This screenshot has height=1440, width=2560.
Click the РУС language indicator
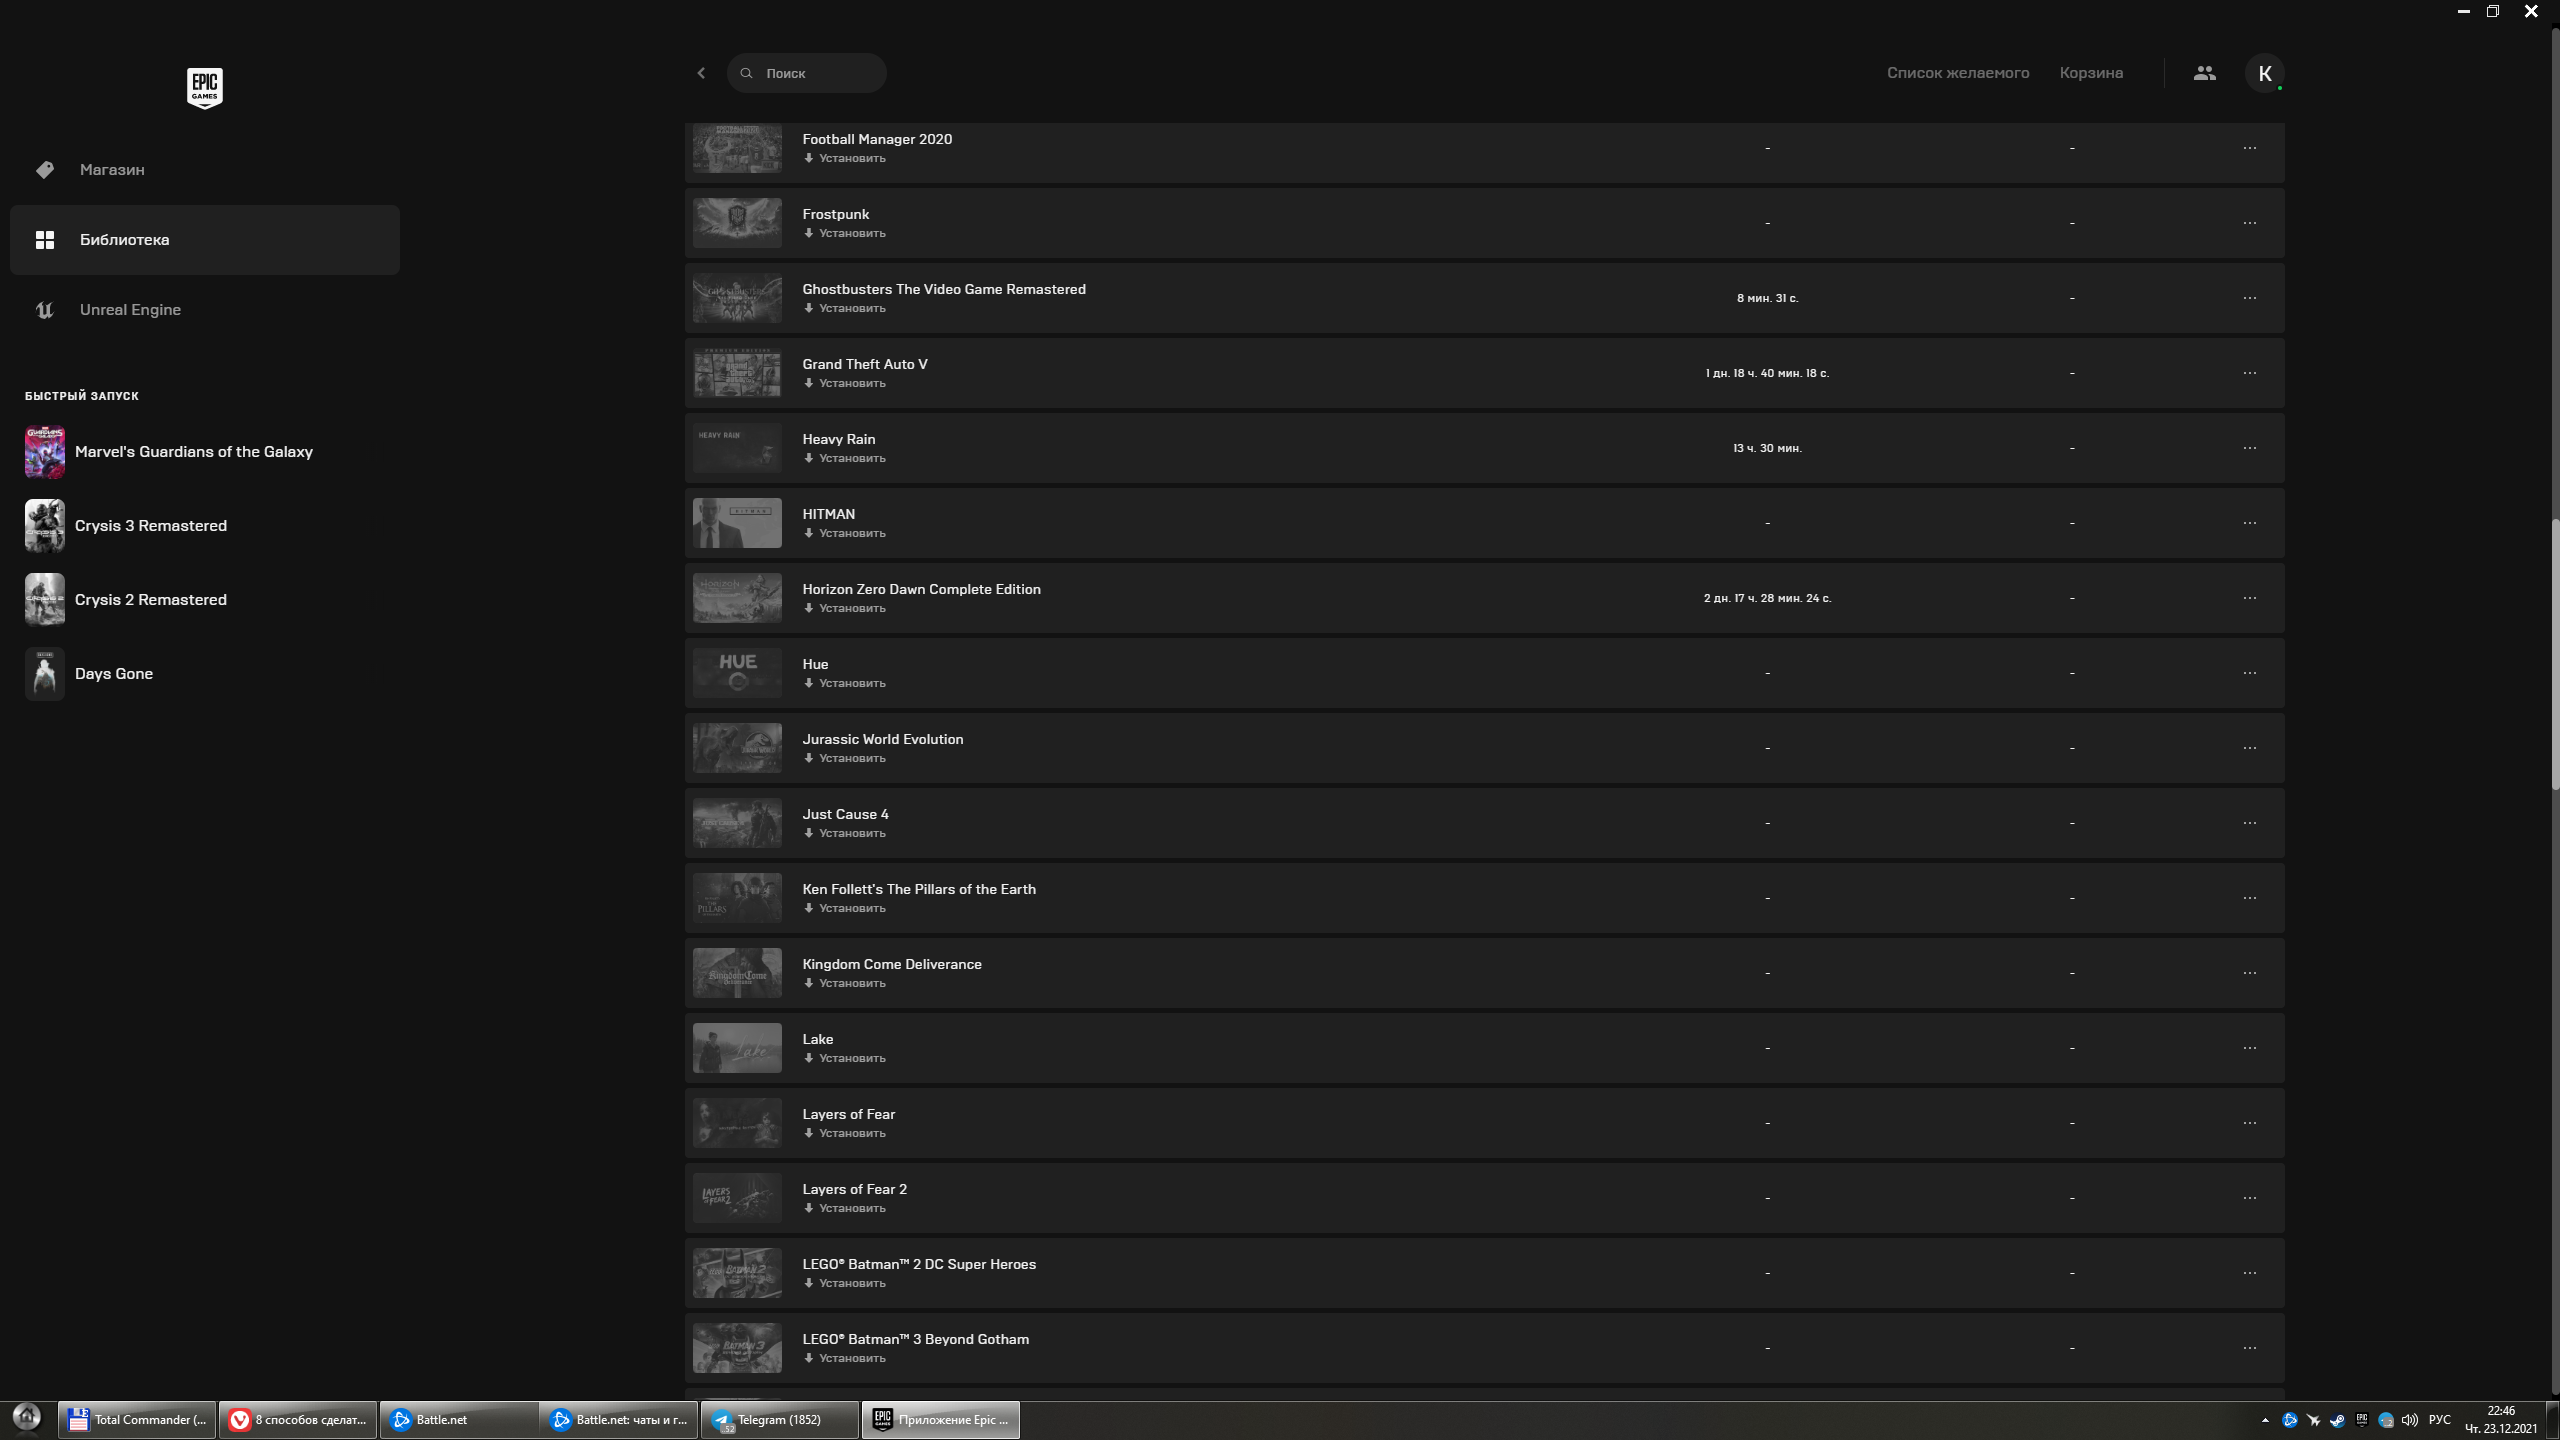pos(2440,1420)
